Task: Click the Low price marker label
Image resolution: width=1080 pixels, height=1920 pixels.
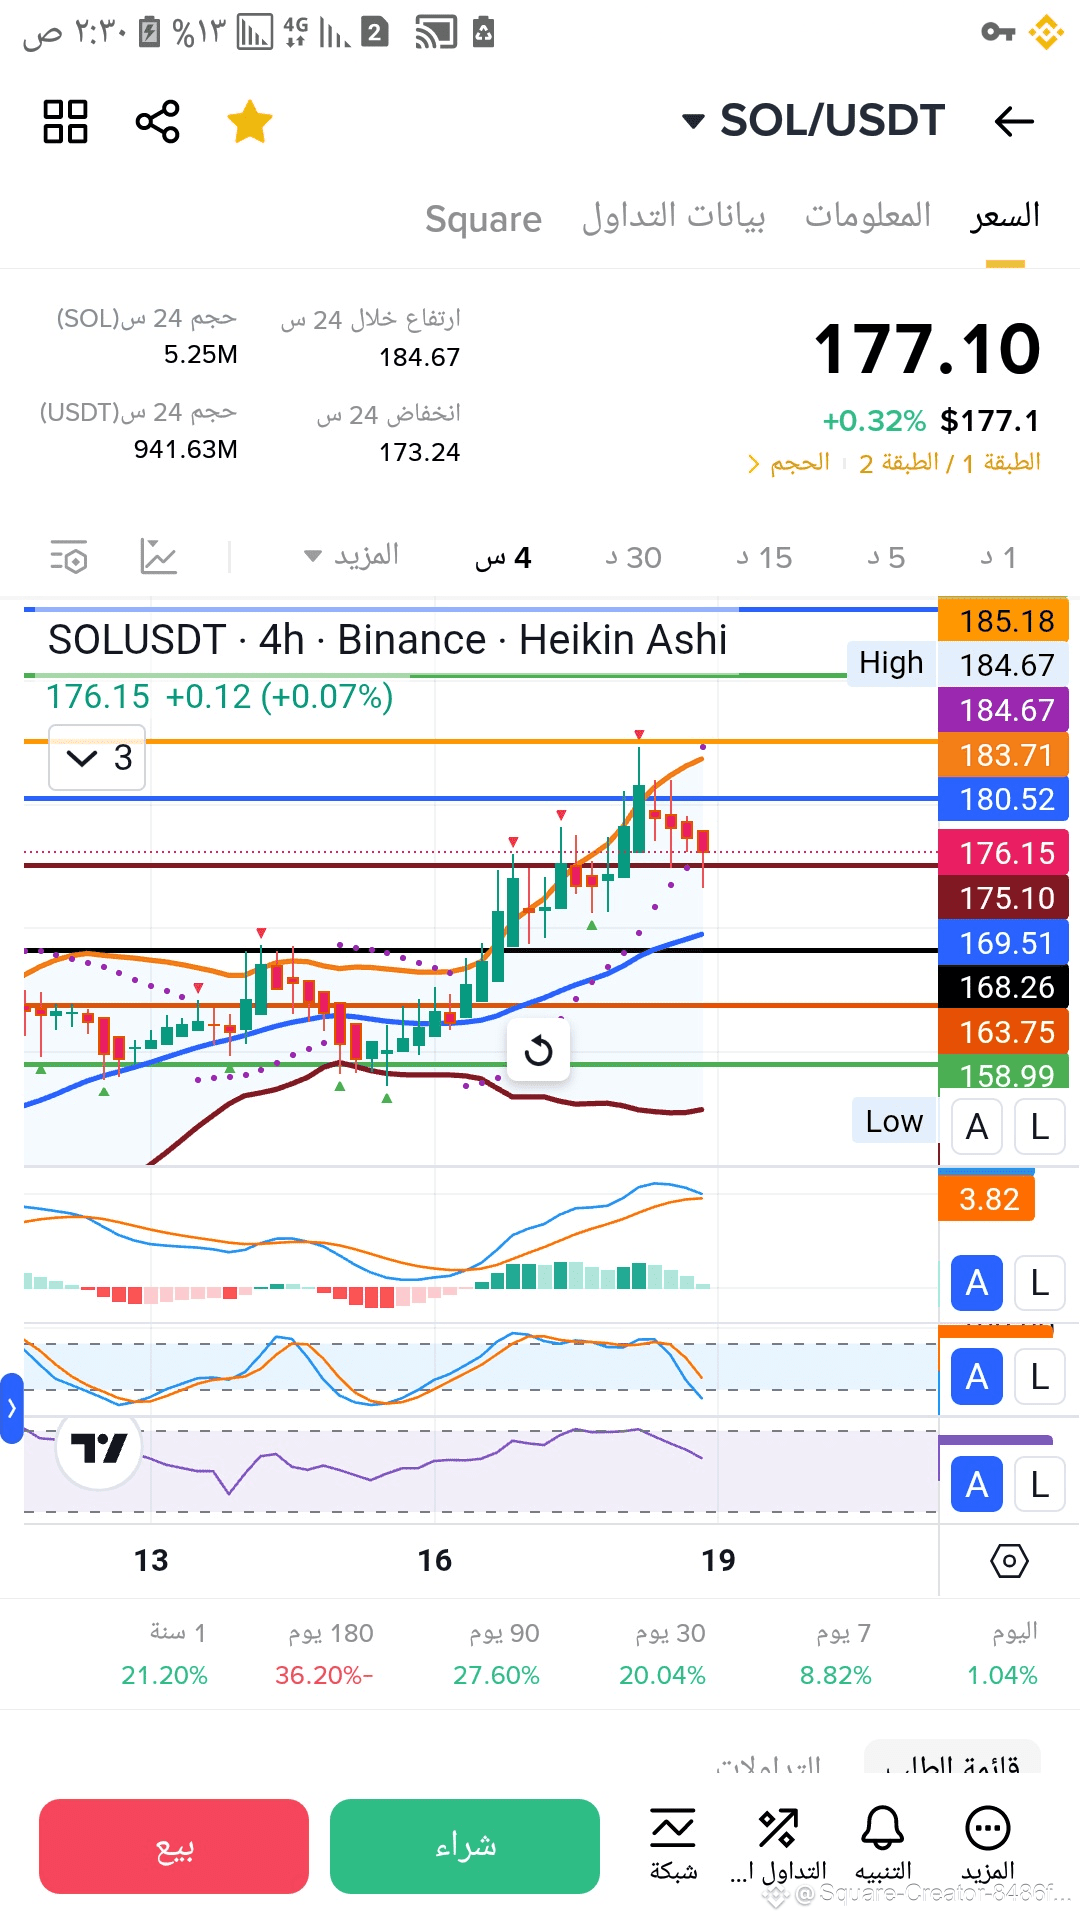Action: 894,1121
